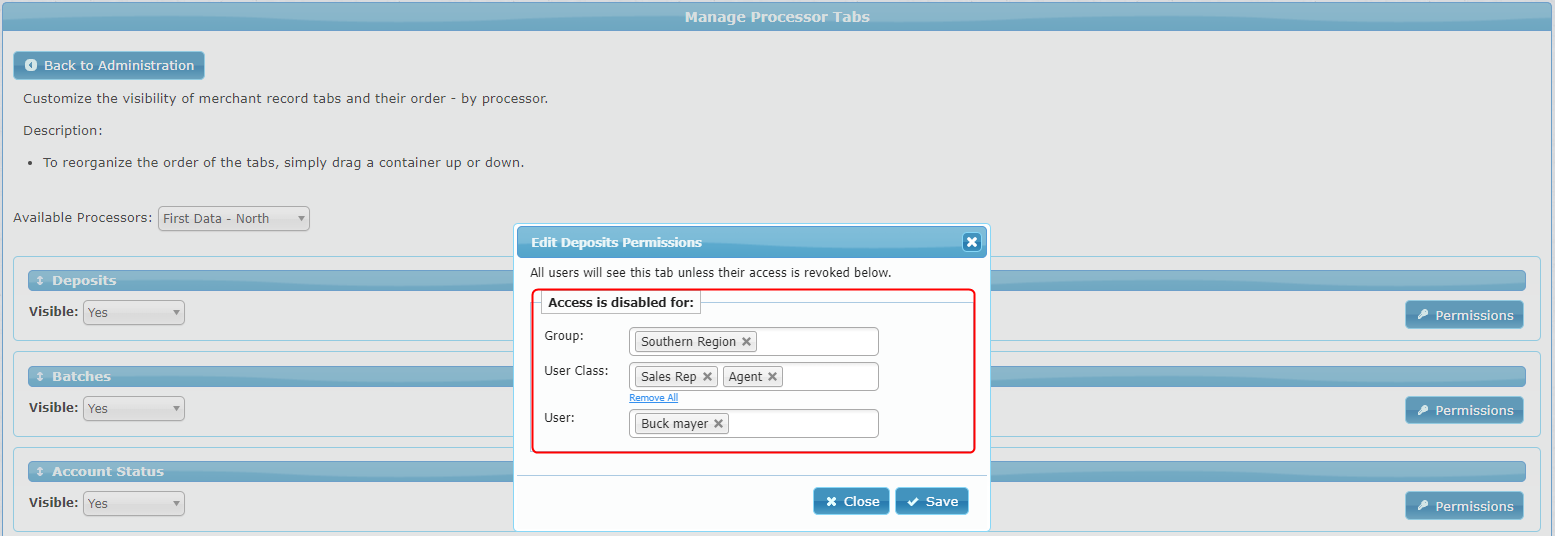Click key icon on Batches Permissions button

[1422, 410]
